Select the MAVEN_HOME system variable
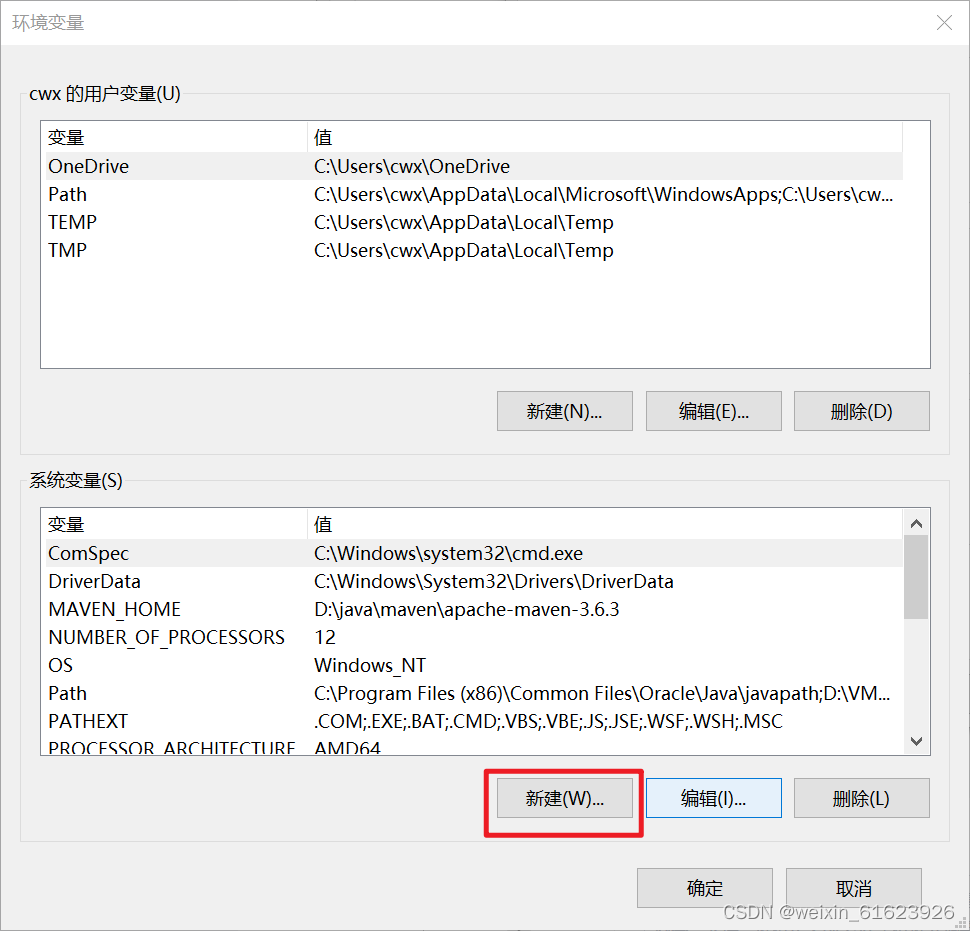This screenshot has width=970, height=931. [474, 609]
